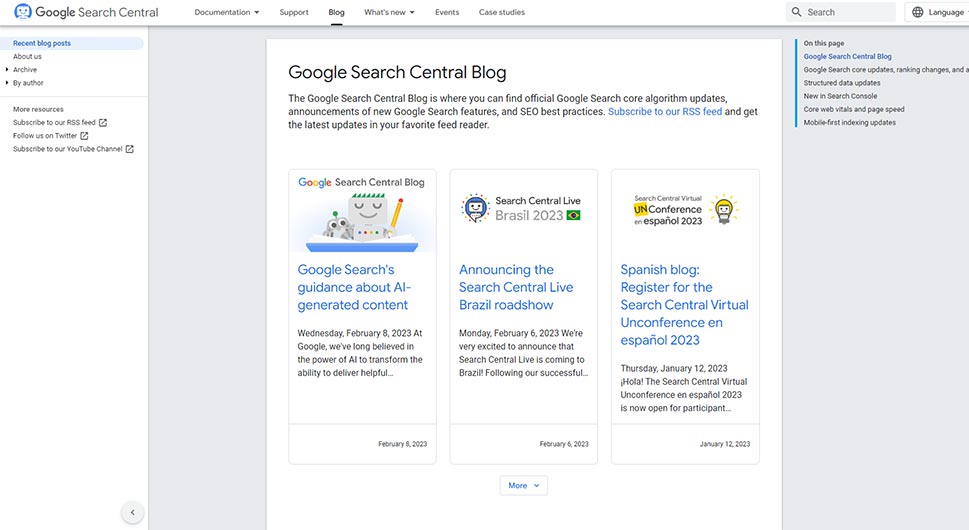
Task: Jump to Mobile-first indexing updates section
Action: coord(849,122)
